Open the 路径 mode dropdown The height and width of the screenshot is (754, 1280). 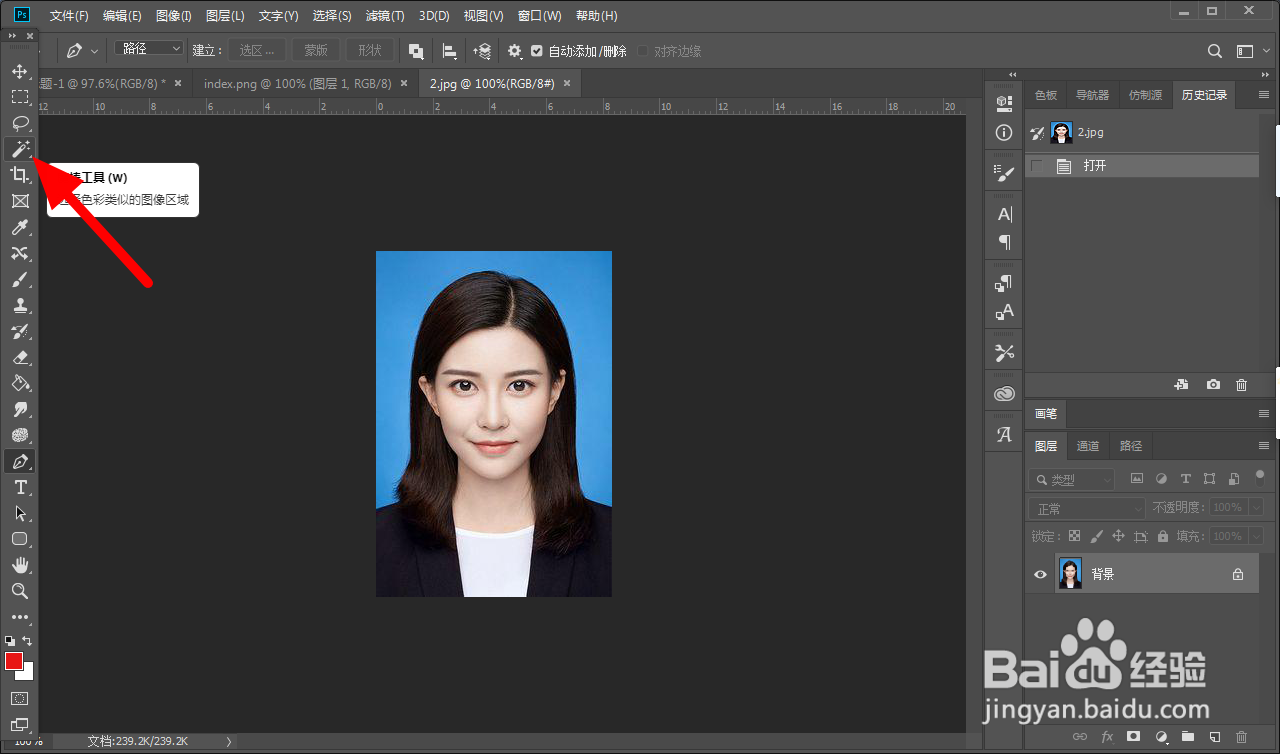click(x=149, y=49)
